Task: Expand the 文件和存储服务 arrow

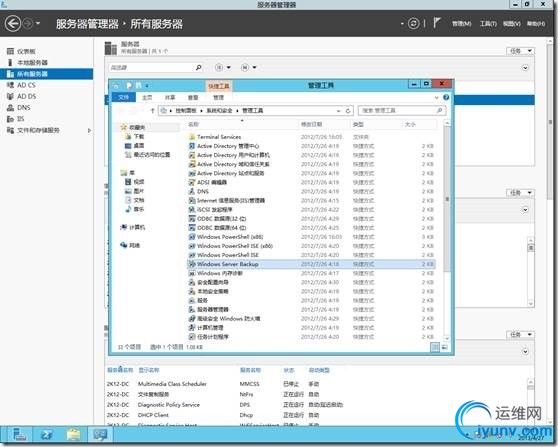Action: (89, 130)
